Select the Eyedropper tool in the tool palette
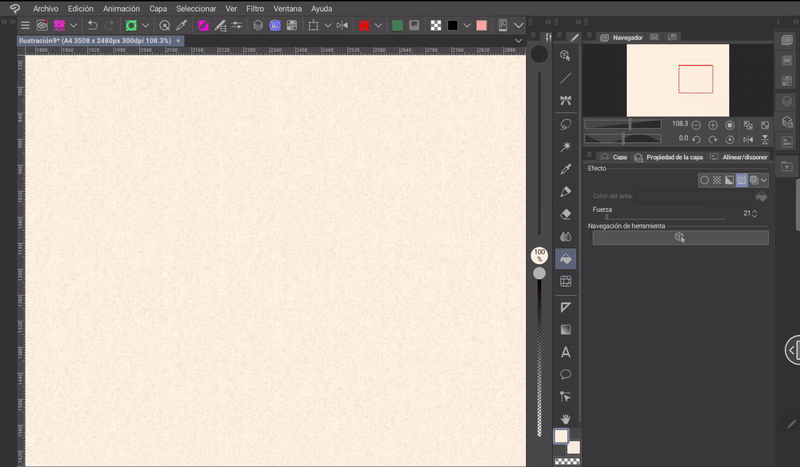Screen dimensions: 800x467 coord(566,169)
